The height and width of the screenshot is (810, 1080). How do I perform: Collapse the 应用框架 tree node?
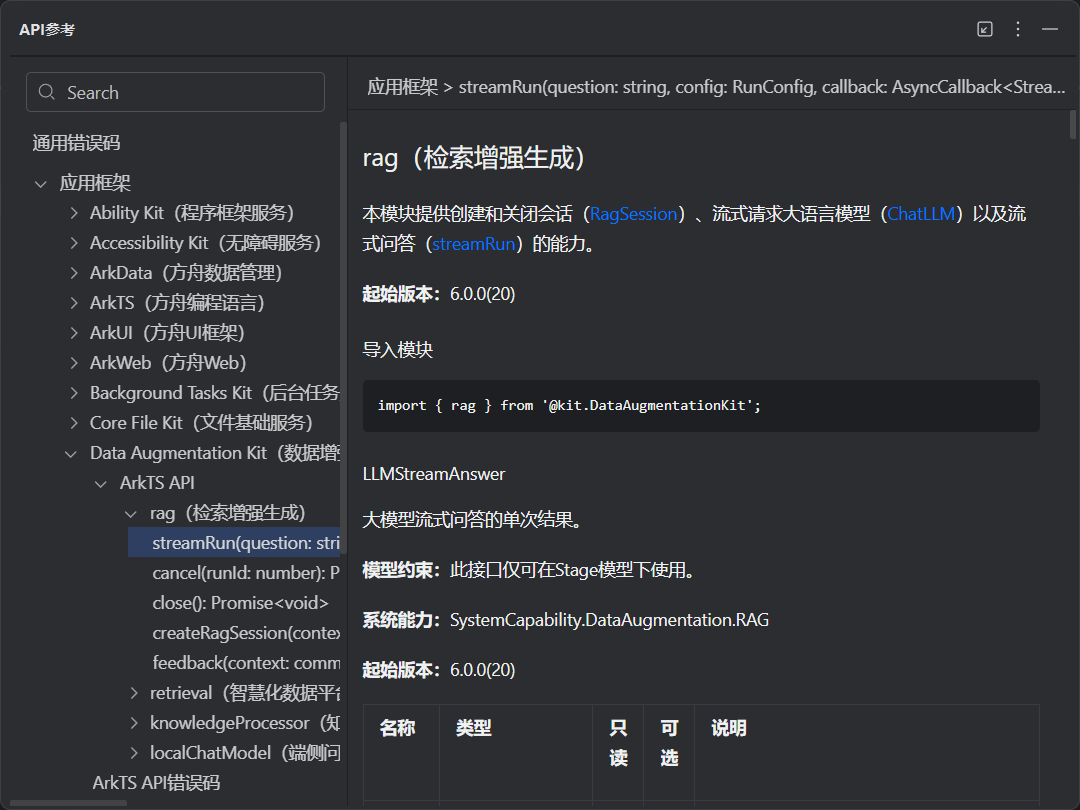pos(41,183)
